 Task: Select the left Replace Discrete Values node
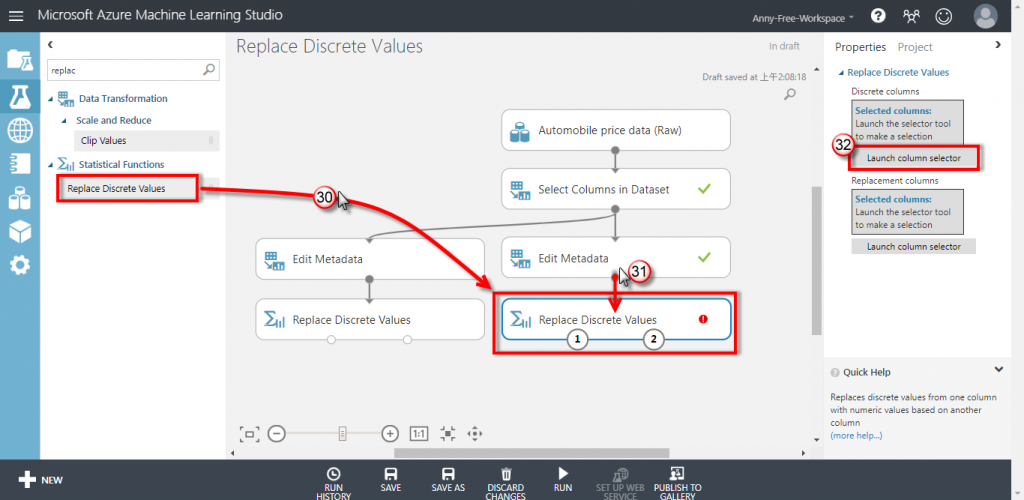point(370,320)
